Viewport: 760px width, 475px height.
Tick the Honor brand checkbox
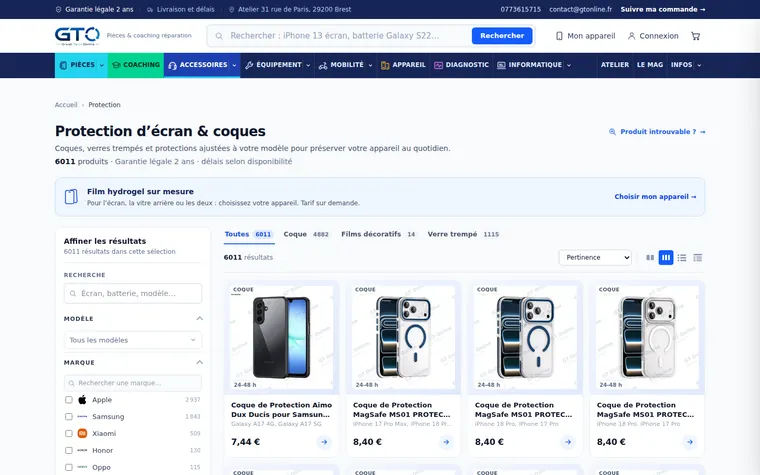pyautogui.click(x=69, y=450)
